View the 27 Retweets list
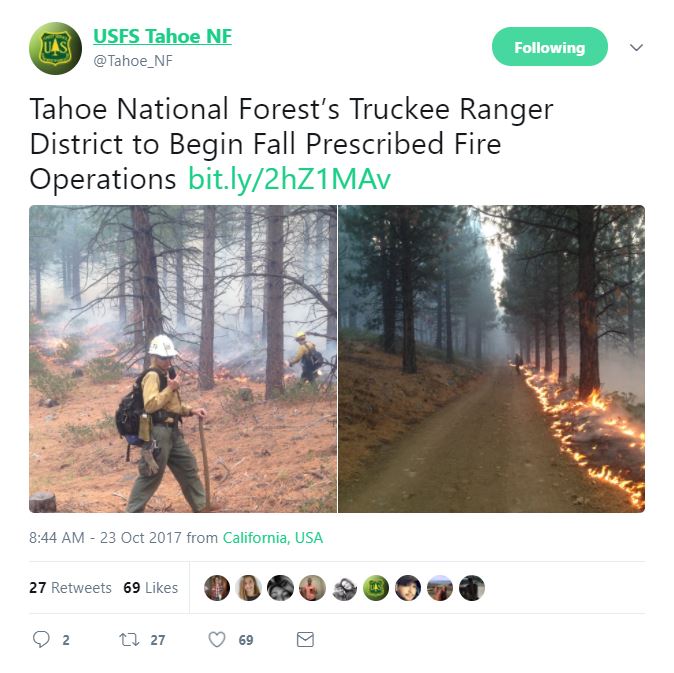This screenshot has width=674, height=673. click(70, 587)
